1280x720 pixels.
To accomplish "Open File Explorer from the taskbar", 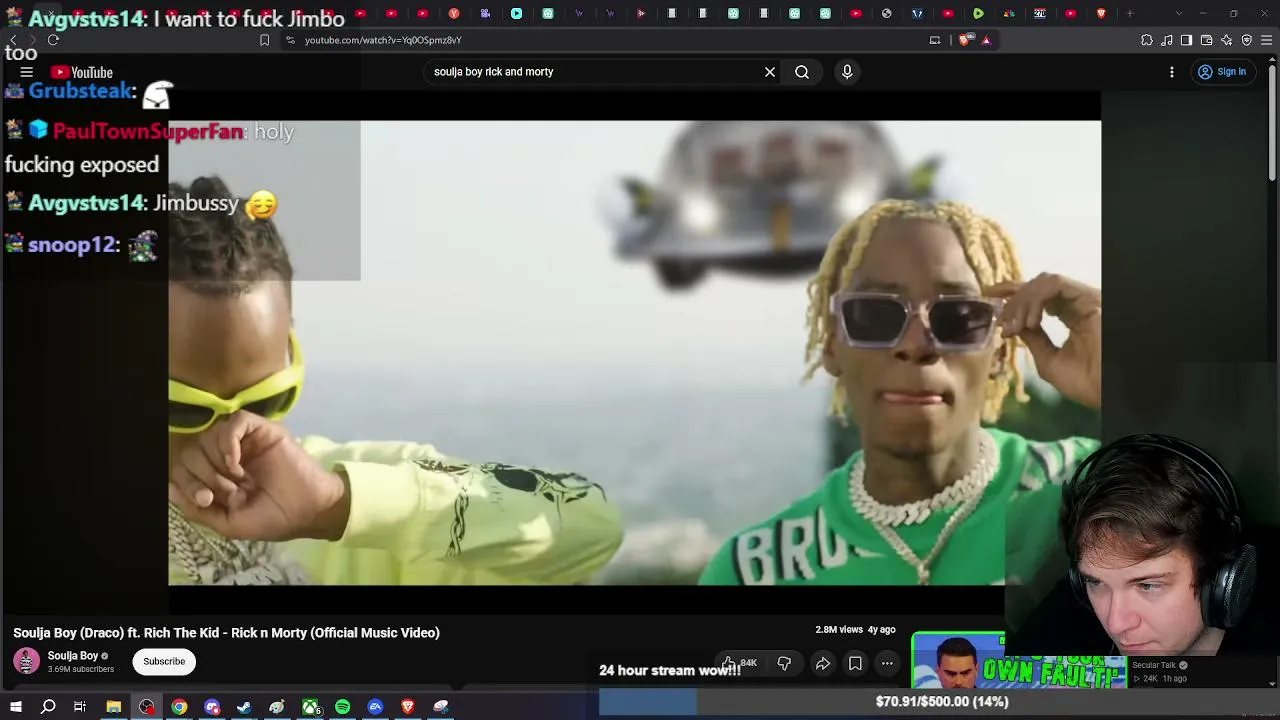I will tap(114, 707).
